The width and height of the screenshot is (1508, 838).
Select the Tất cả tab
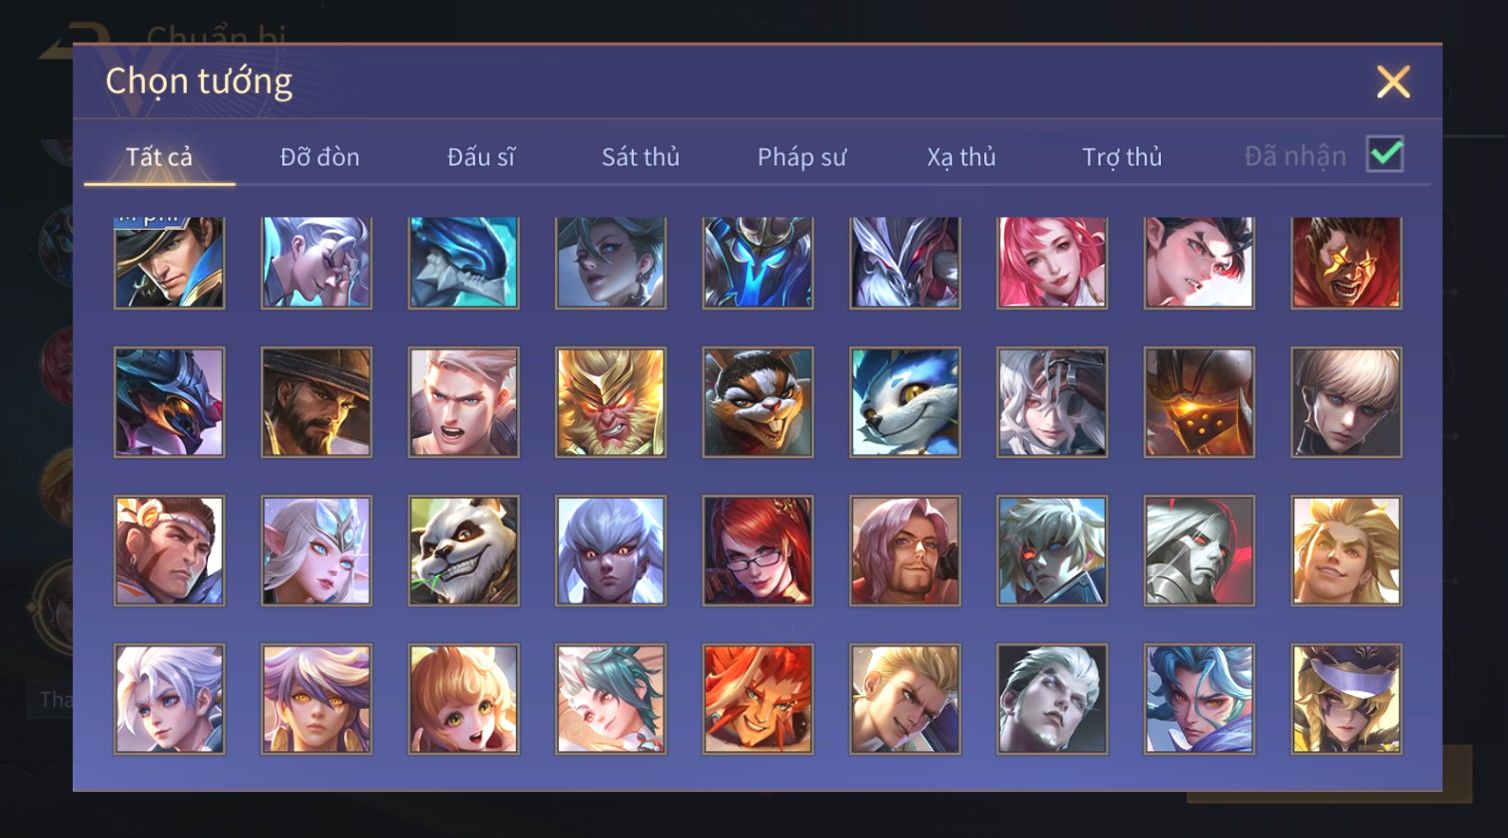click(159, 157)
